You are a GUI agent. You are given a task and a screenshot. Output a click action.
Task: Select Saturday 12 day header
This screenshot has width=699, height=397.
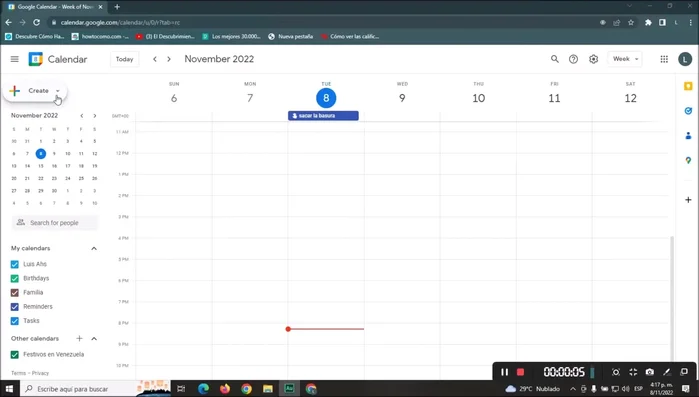[630, 98]
